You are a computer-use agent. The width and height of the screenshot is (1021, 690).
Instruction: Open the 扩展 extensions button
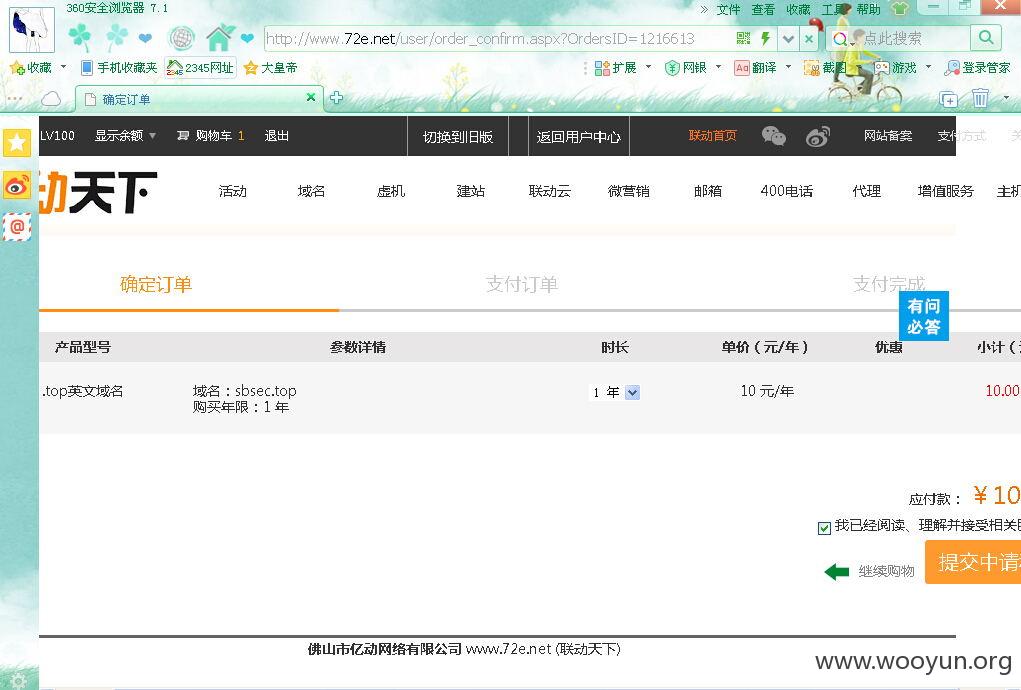coord(615,68)
